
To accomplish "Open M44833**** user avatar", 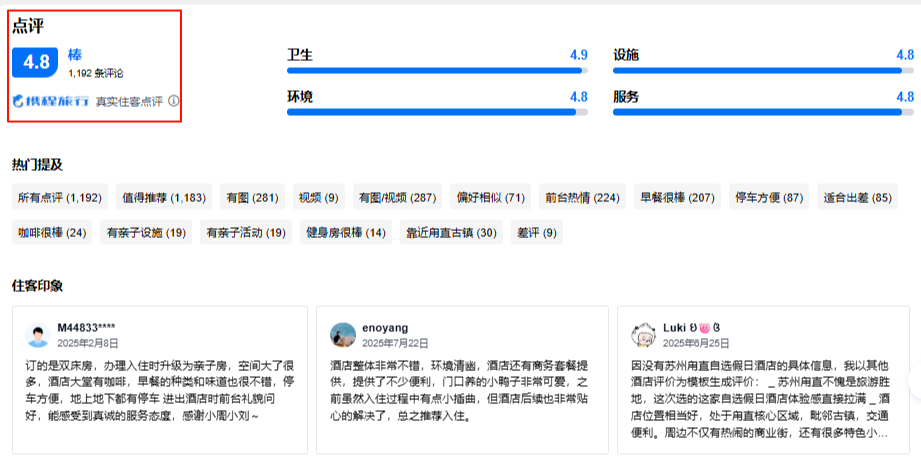I will click(38, 335).
